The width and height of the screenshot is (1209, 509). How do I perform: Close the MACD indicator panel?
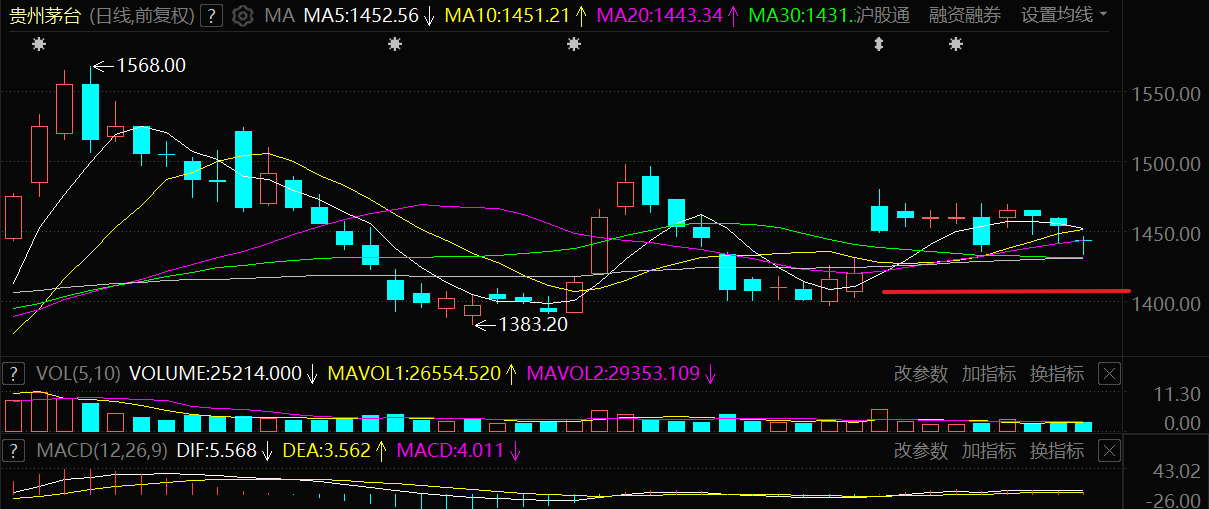point(1109,451)
